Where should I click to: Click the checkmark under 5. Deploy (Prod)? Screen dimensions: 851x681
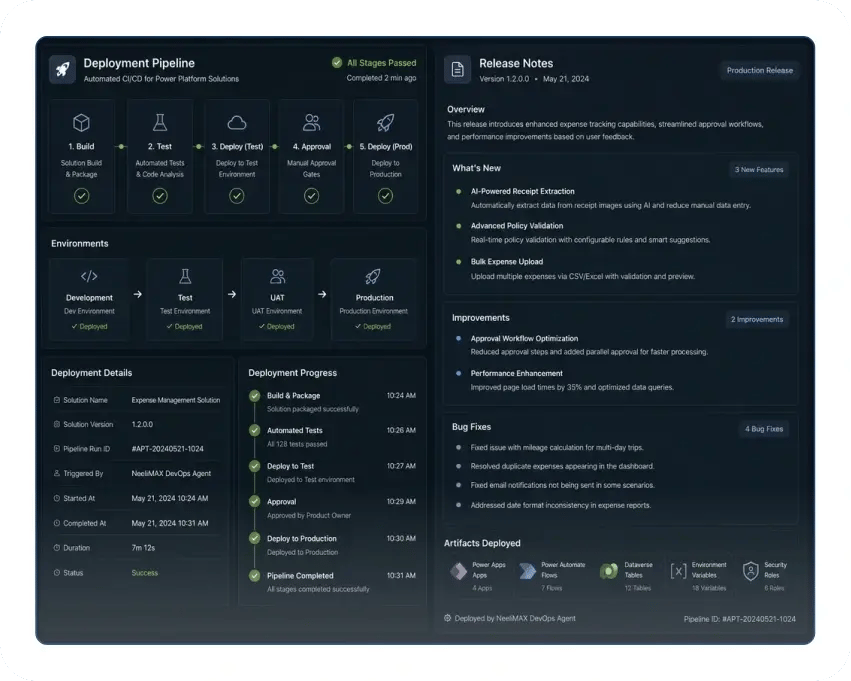point(385,196)
